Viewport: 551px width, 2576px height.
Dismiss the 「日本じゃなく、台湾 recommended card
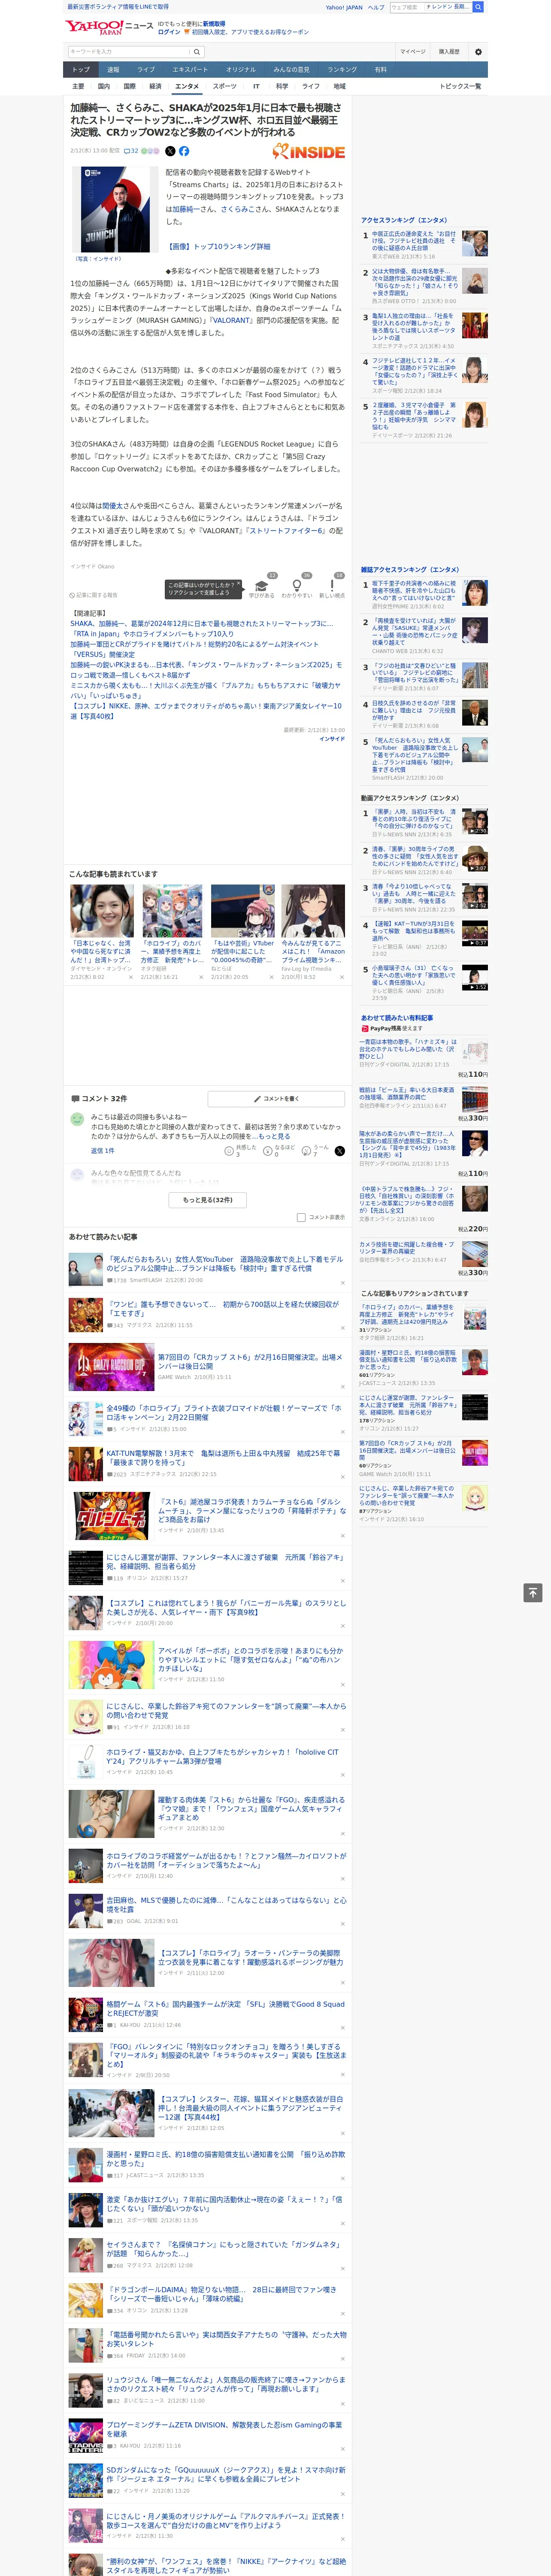pos(131,977)
